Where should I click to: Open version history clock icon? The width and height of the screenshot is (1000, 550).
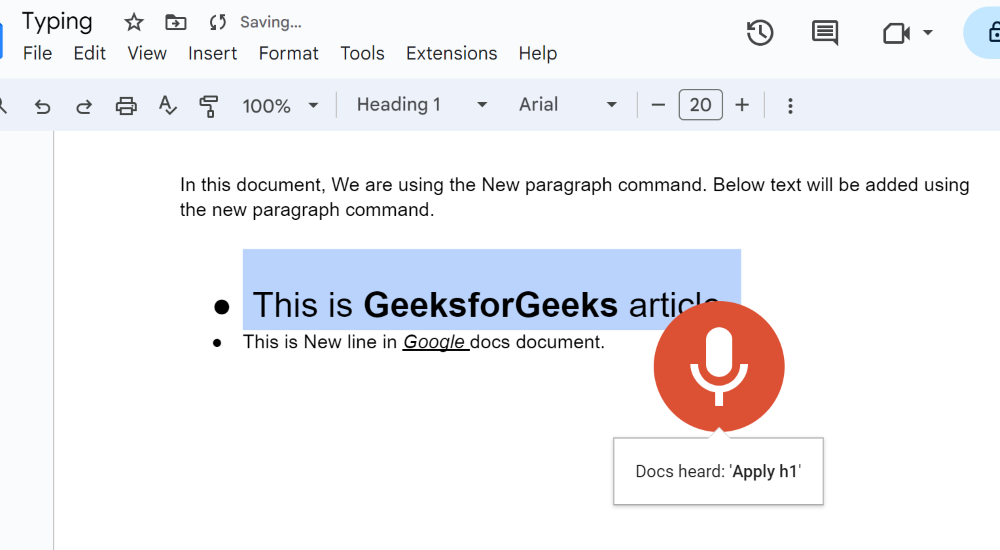point(760,33)
